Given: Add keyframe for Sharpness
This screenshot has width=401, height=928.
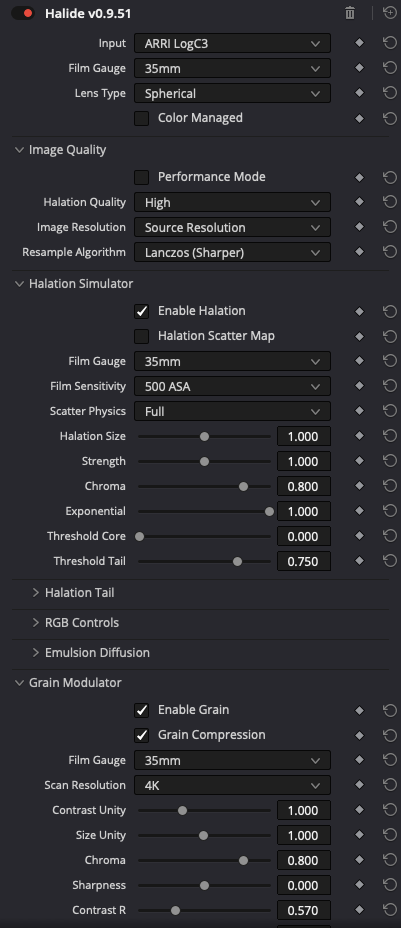Looking at the screenshot, I should 359,885.
